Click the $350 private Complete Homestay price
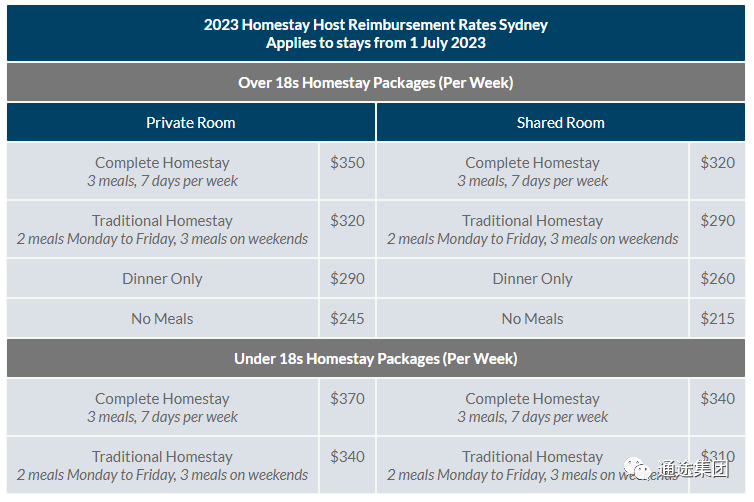754x502 pixels. (x=347, y=163)
